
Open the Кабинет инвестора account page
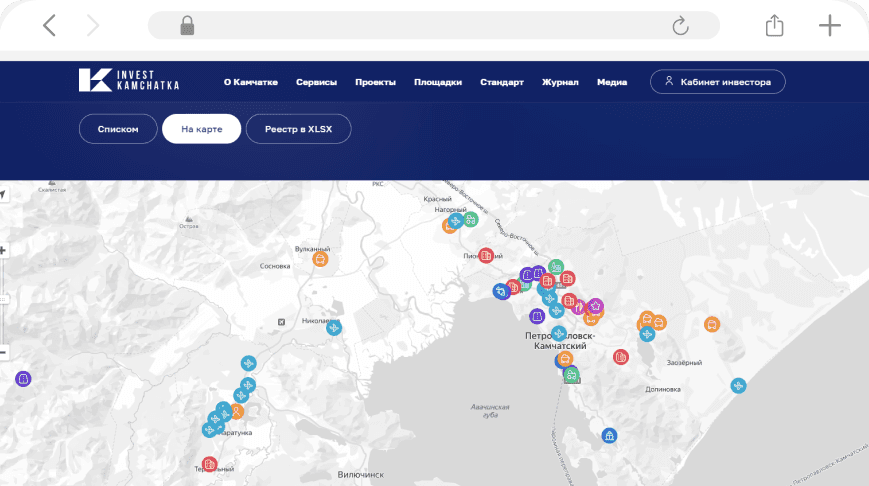point(717,82)
